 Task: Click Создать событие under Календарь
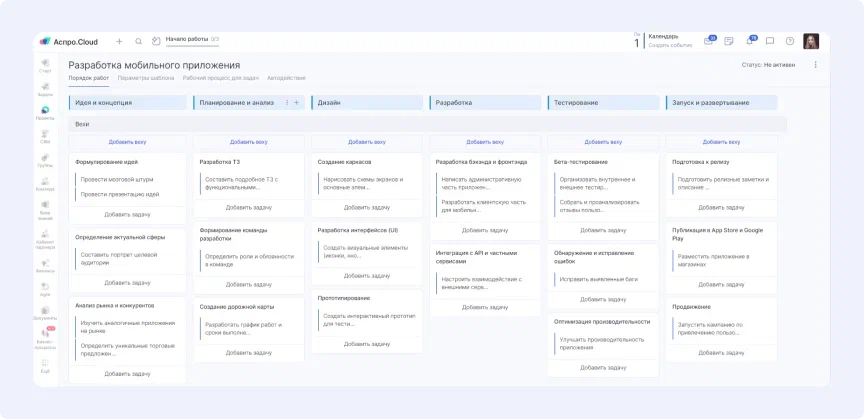[670, 45]
